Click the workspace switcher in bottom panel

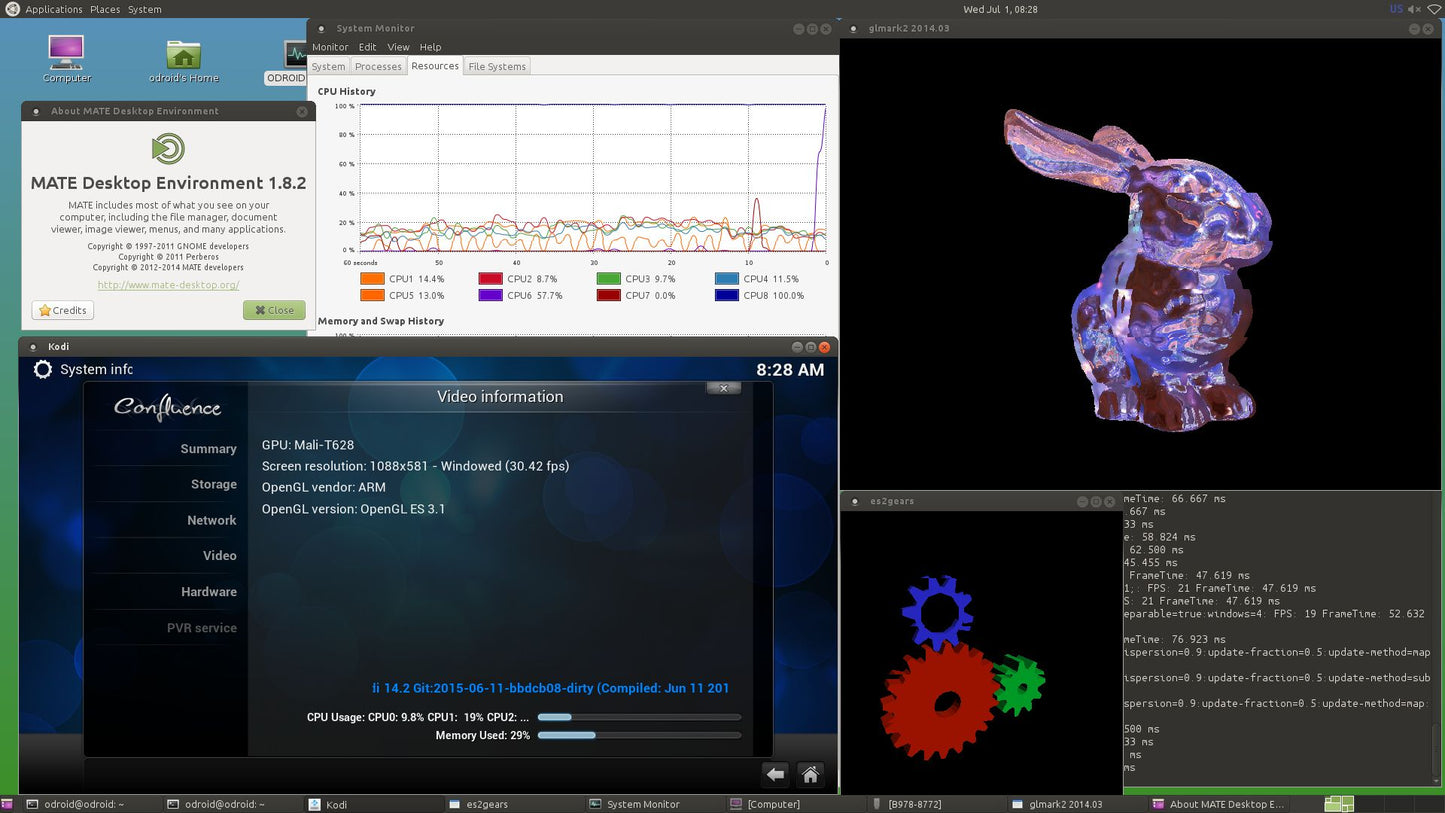click(x=1338, y=804)
